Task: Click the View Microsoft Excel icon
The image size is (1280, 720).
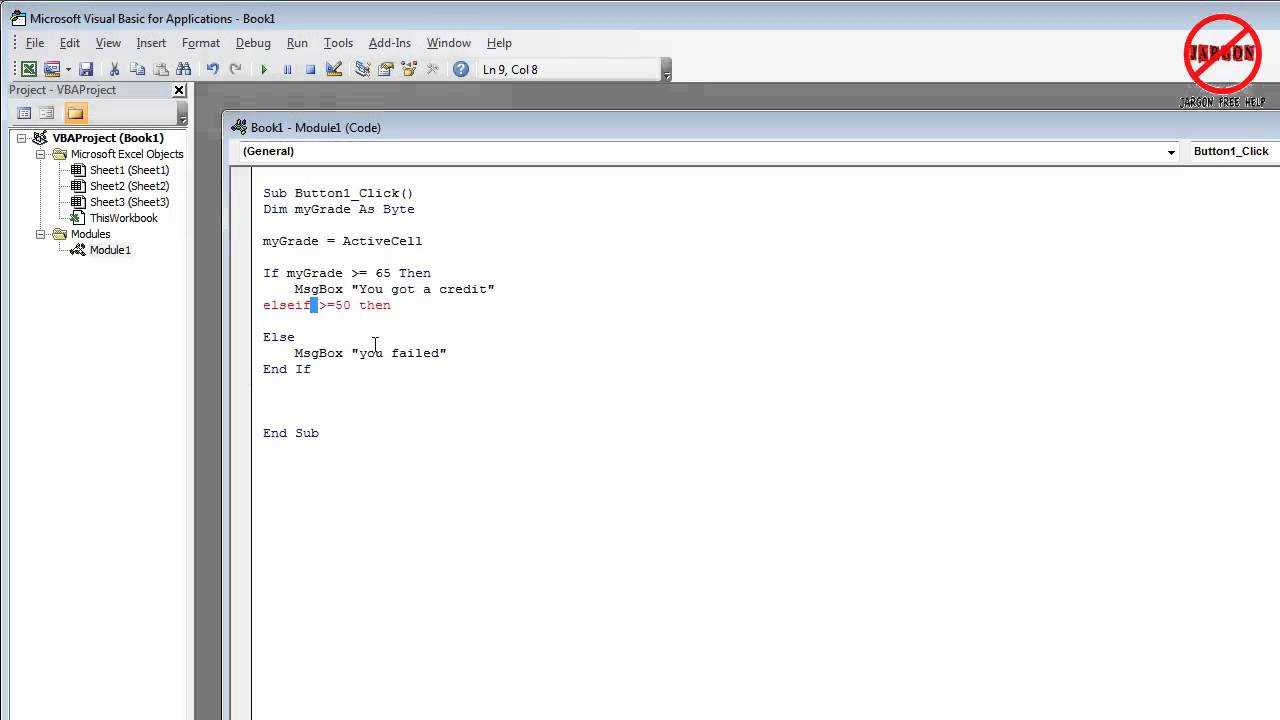Action: coord(29,69)
